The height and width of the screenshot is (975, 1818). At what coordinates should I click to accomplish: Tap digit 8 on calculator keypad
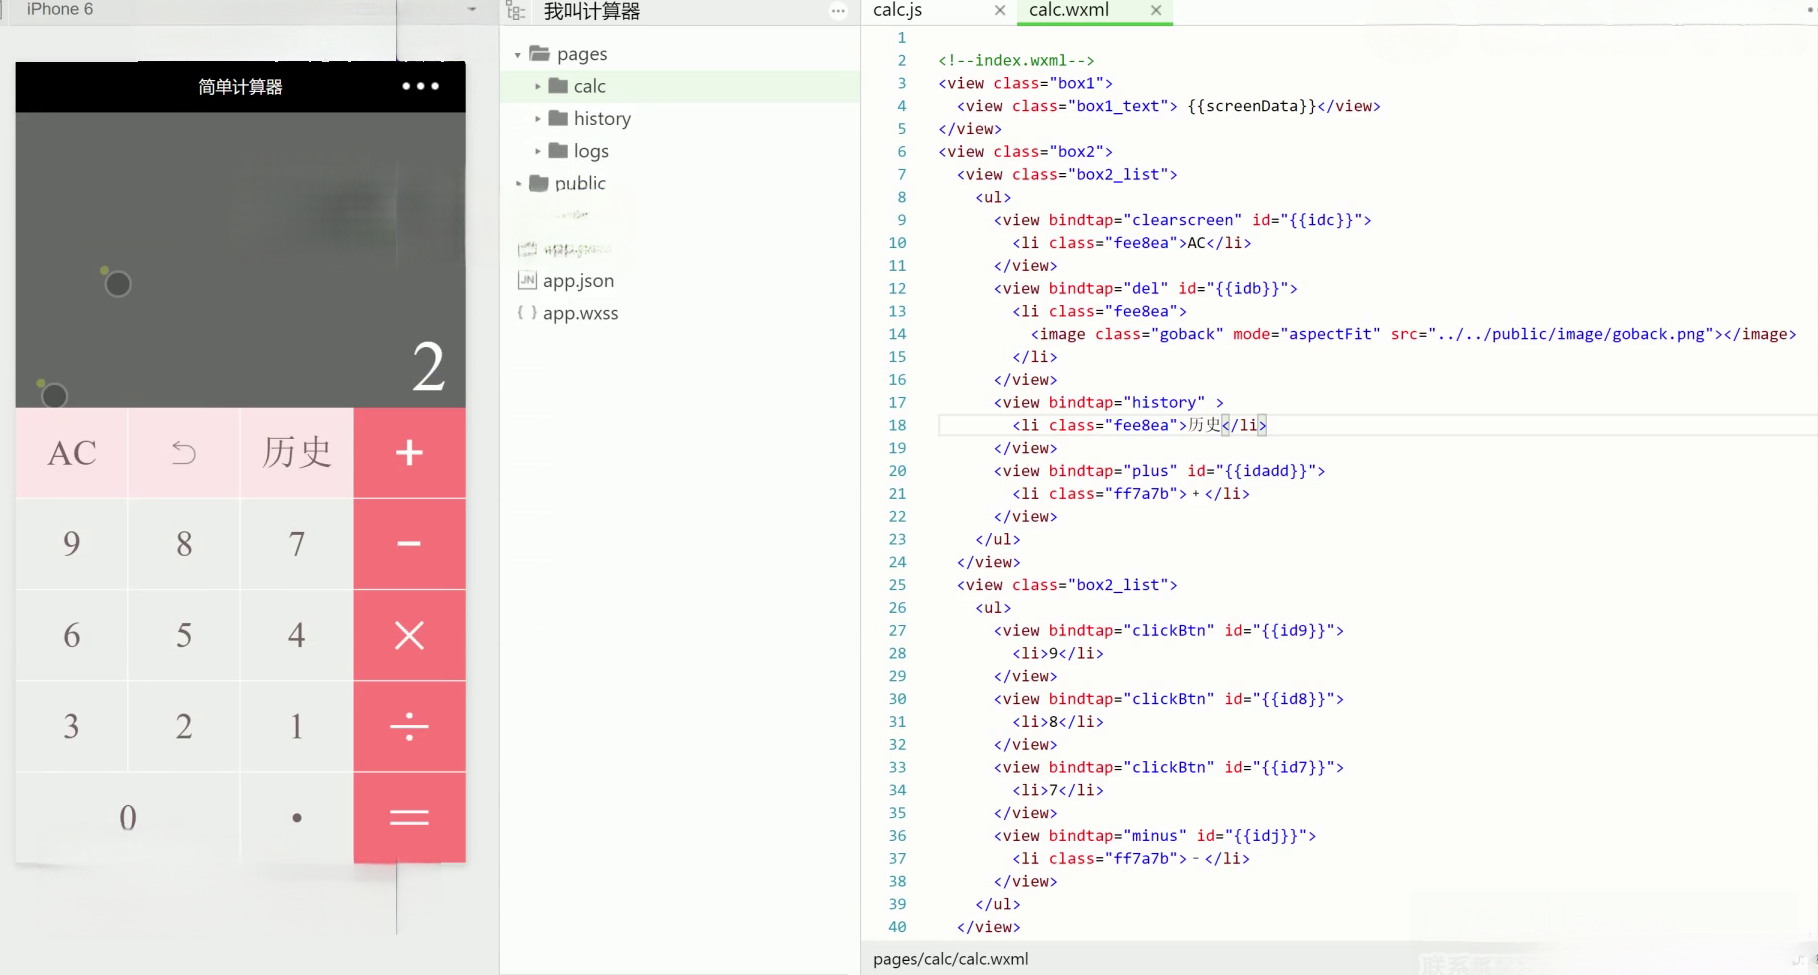click(184, 544)
